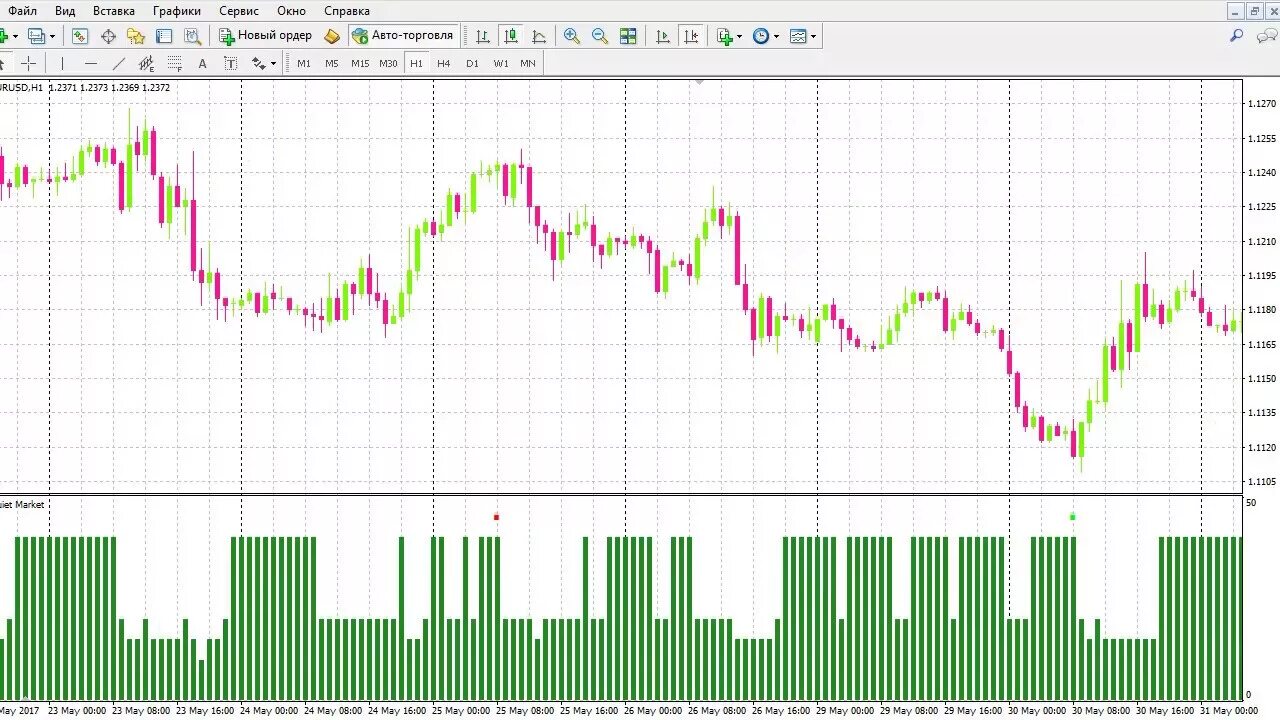This screenshot has height=720, width=1280.
Task: Switch to bar chart display
Action: point(483,36)
